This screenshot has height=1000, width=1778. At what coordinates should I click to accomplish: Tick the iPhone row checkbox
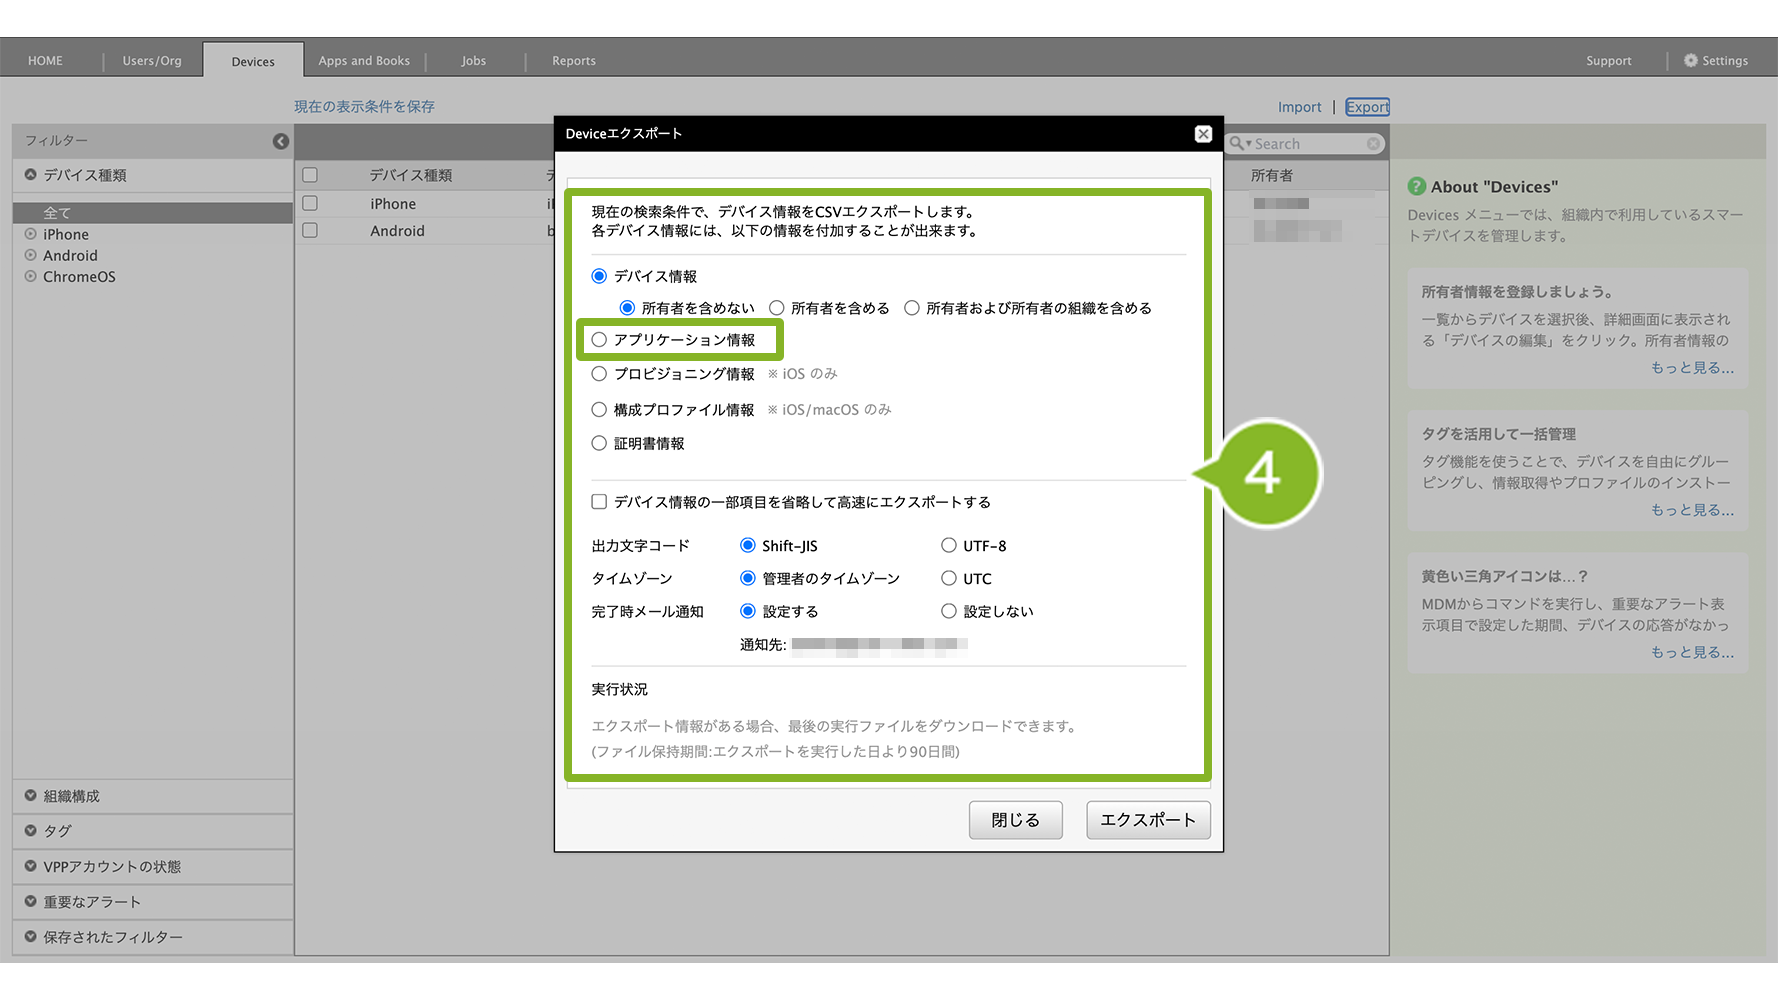(x=310, y=203)
